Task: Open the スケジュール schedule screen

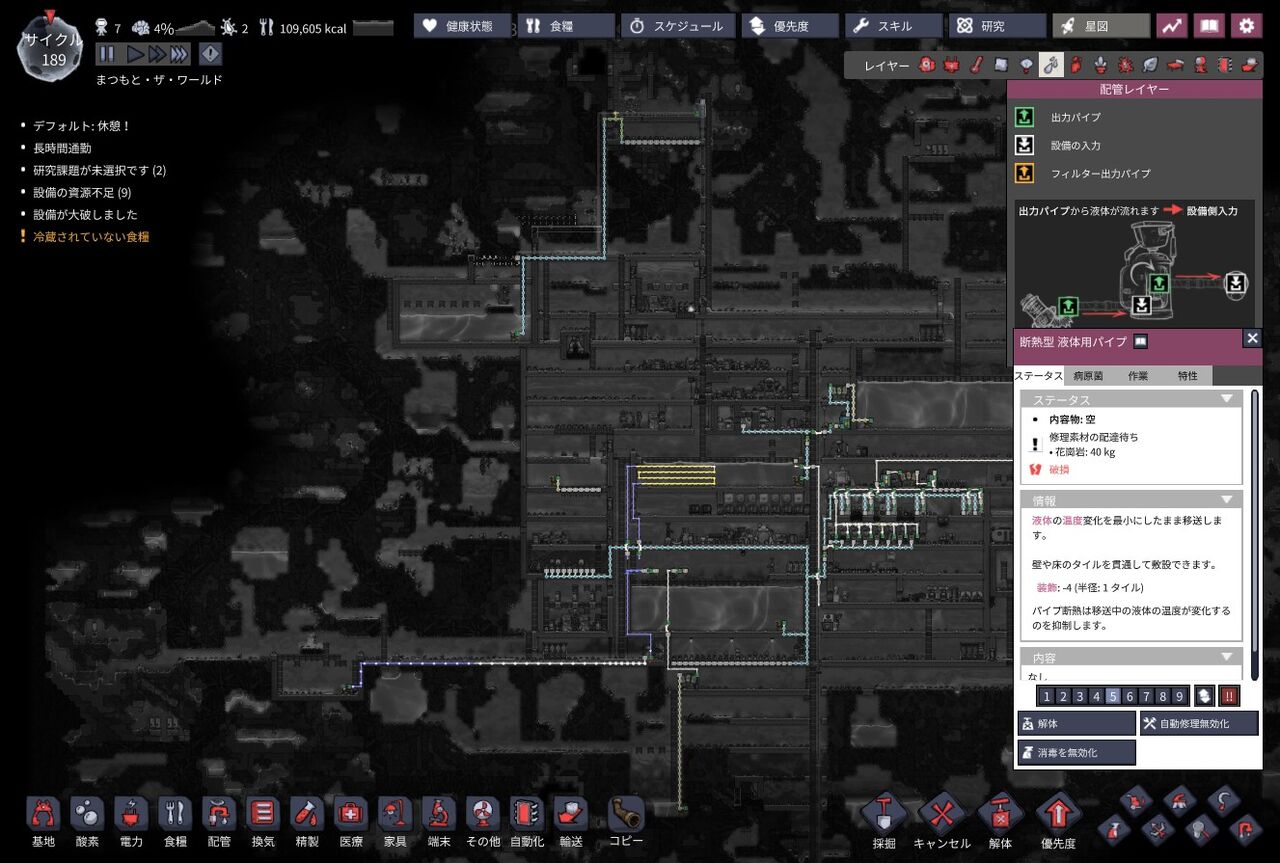Action: [678, 26]
